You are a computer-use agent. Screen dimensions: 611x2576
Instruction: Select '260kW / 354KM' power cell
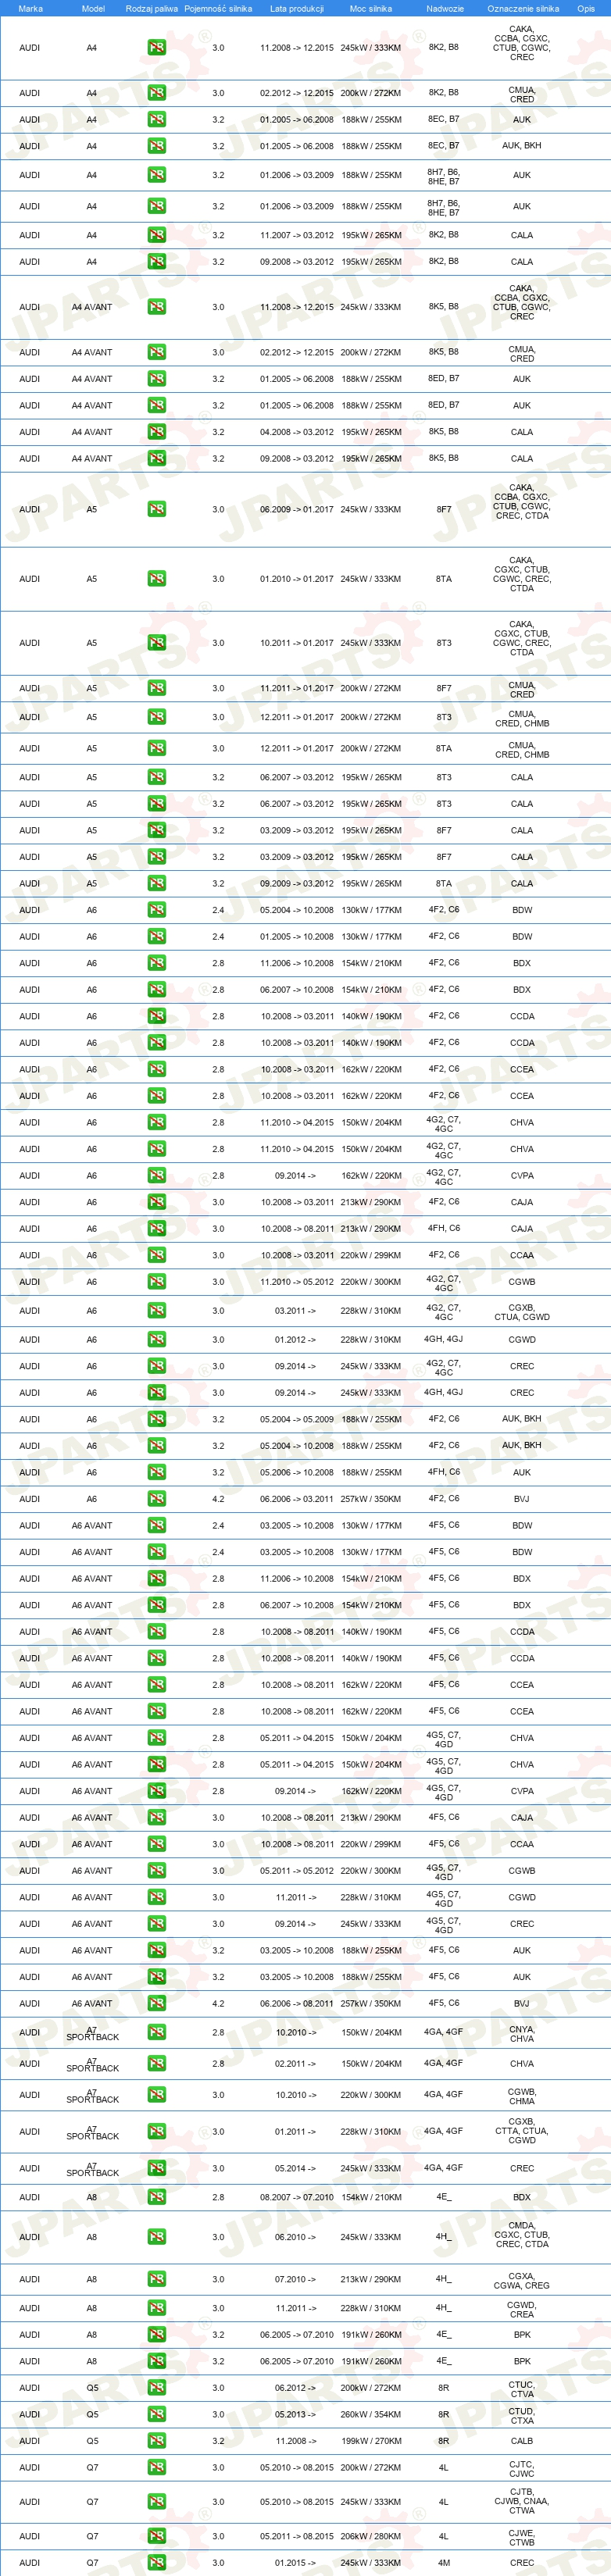click(x=371, y=2414)
